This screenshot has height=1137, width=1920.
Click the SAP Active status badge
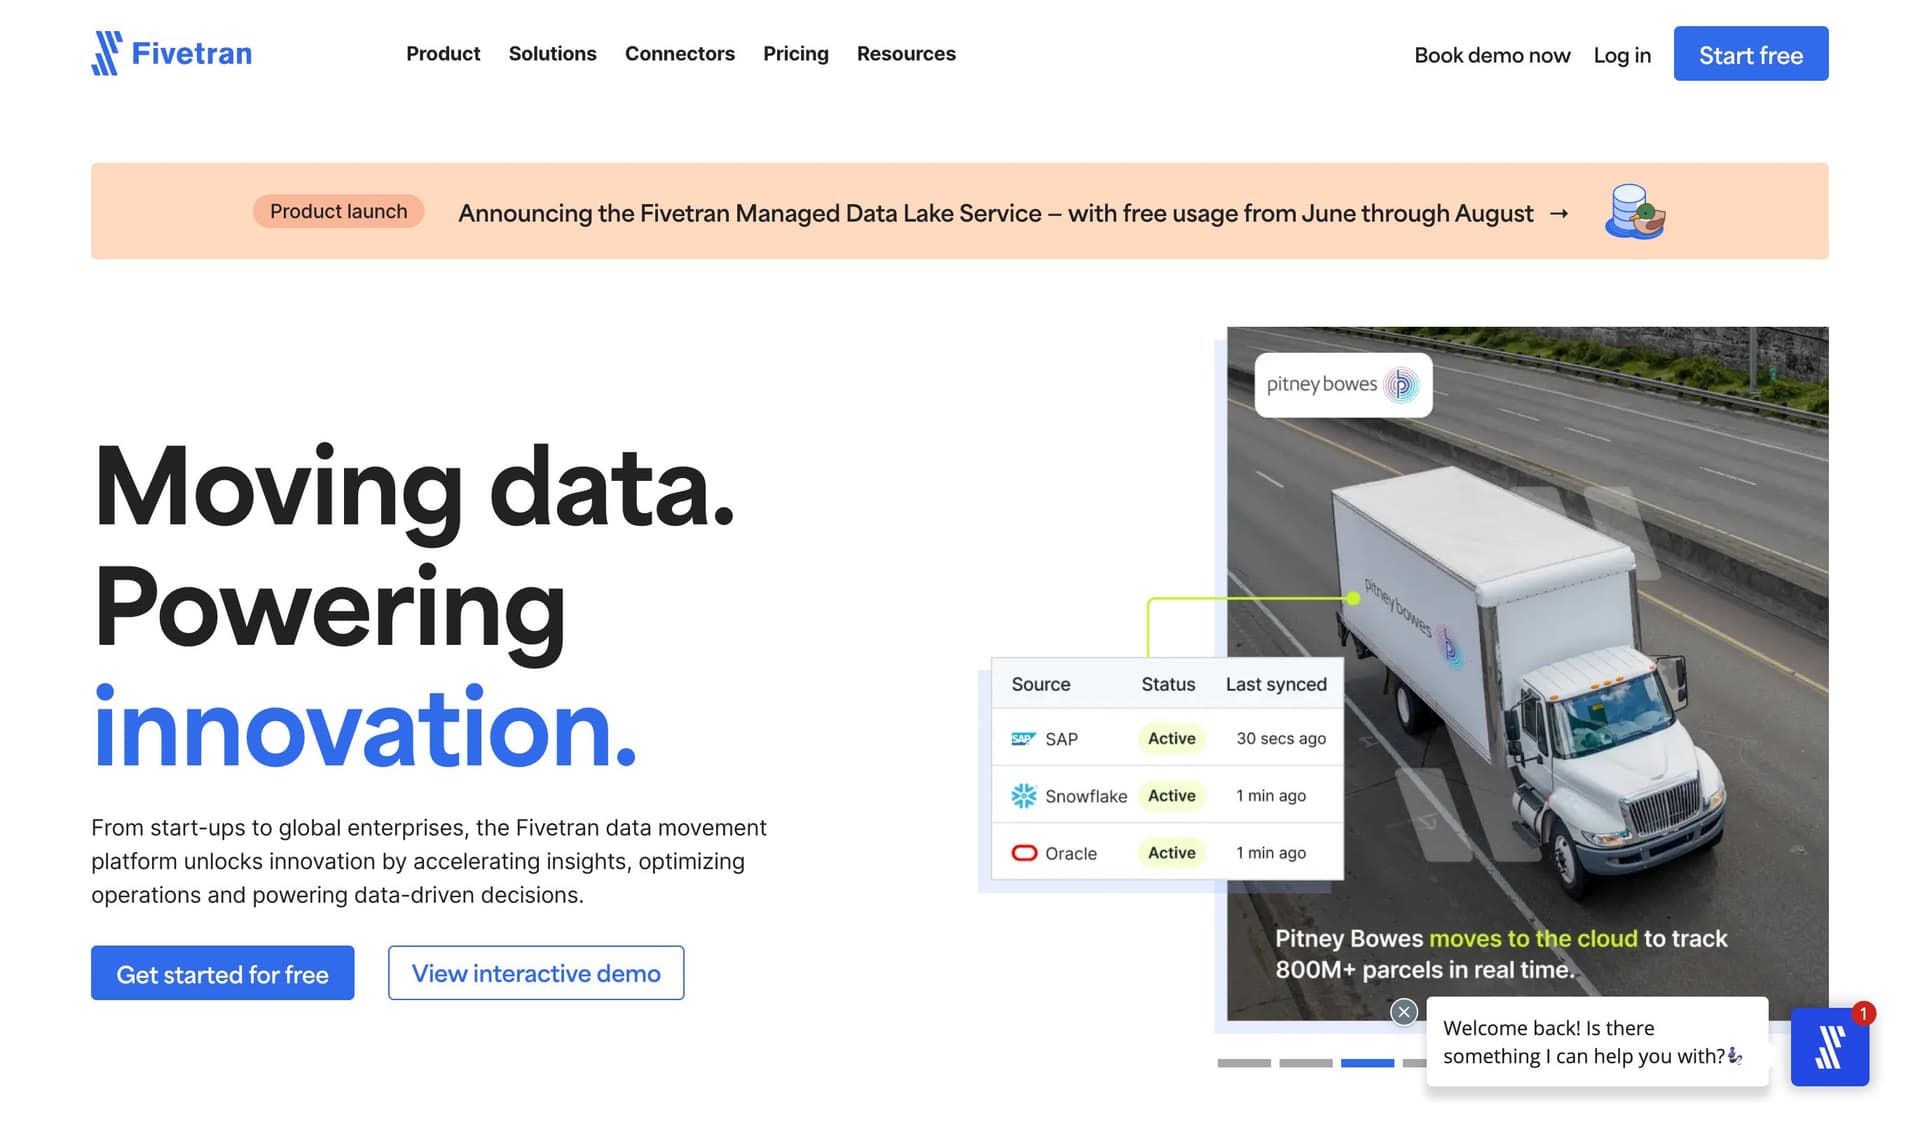coord(1171,739)
